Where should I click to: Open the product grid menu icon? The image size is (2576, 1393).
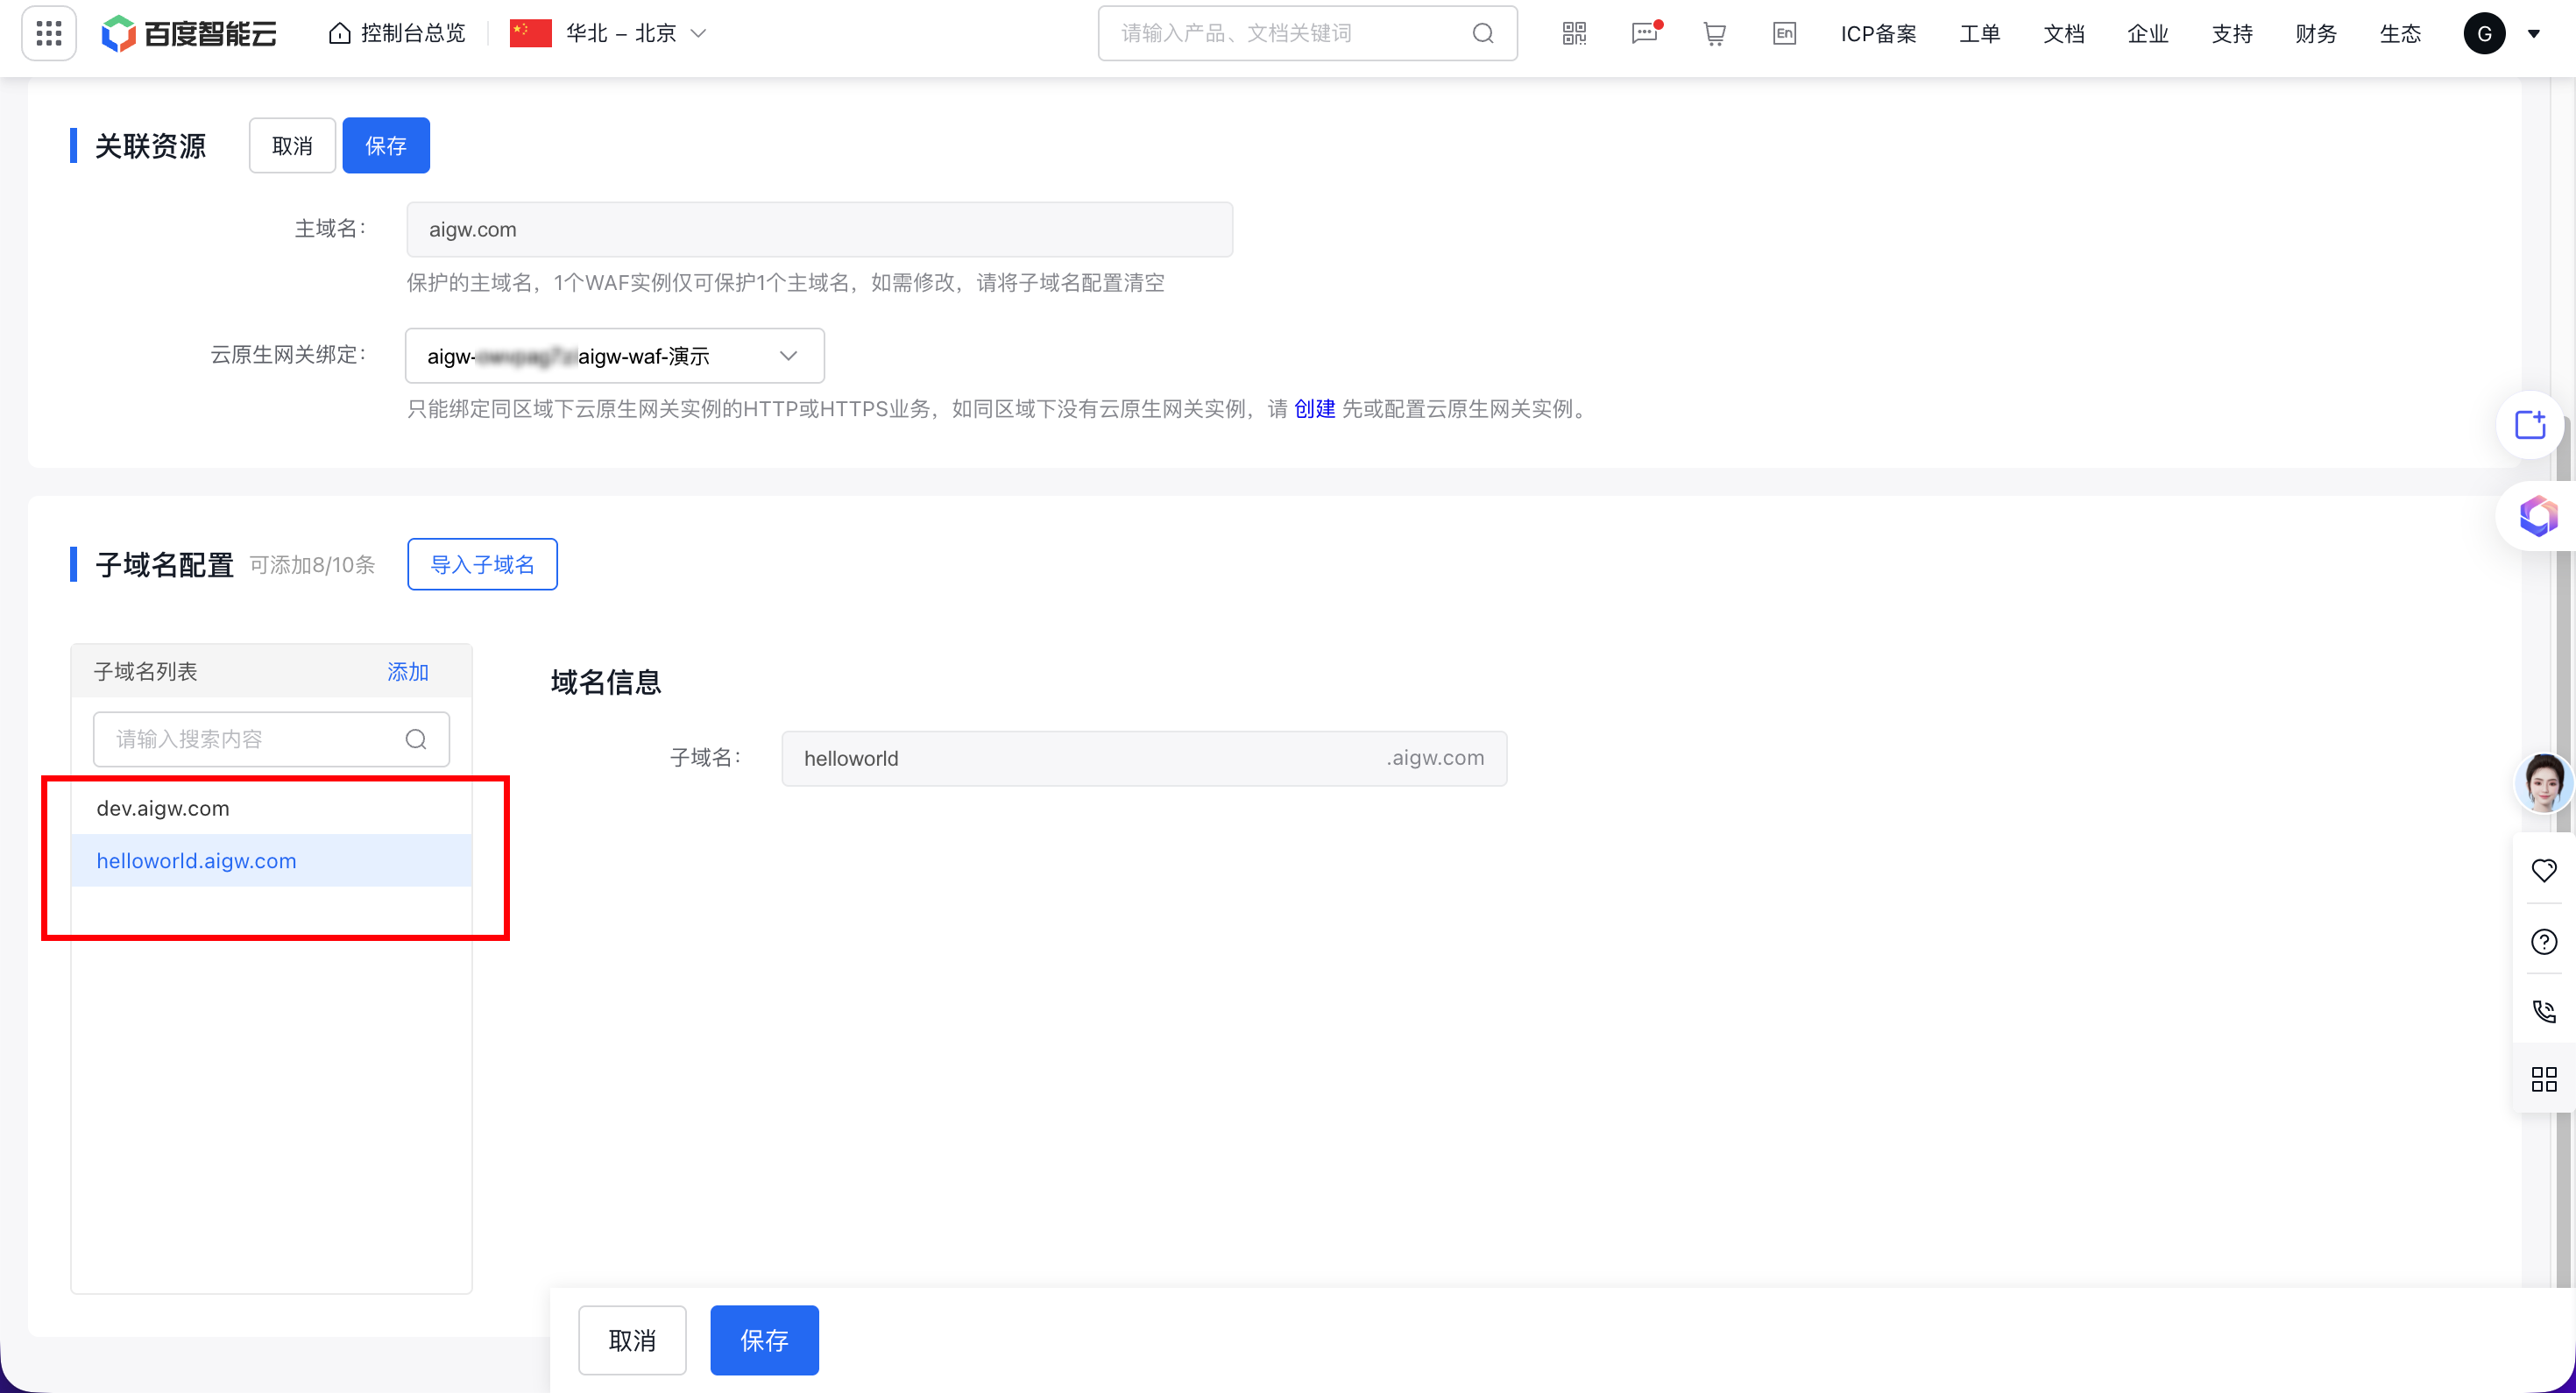pos(48,33)
